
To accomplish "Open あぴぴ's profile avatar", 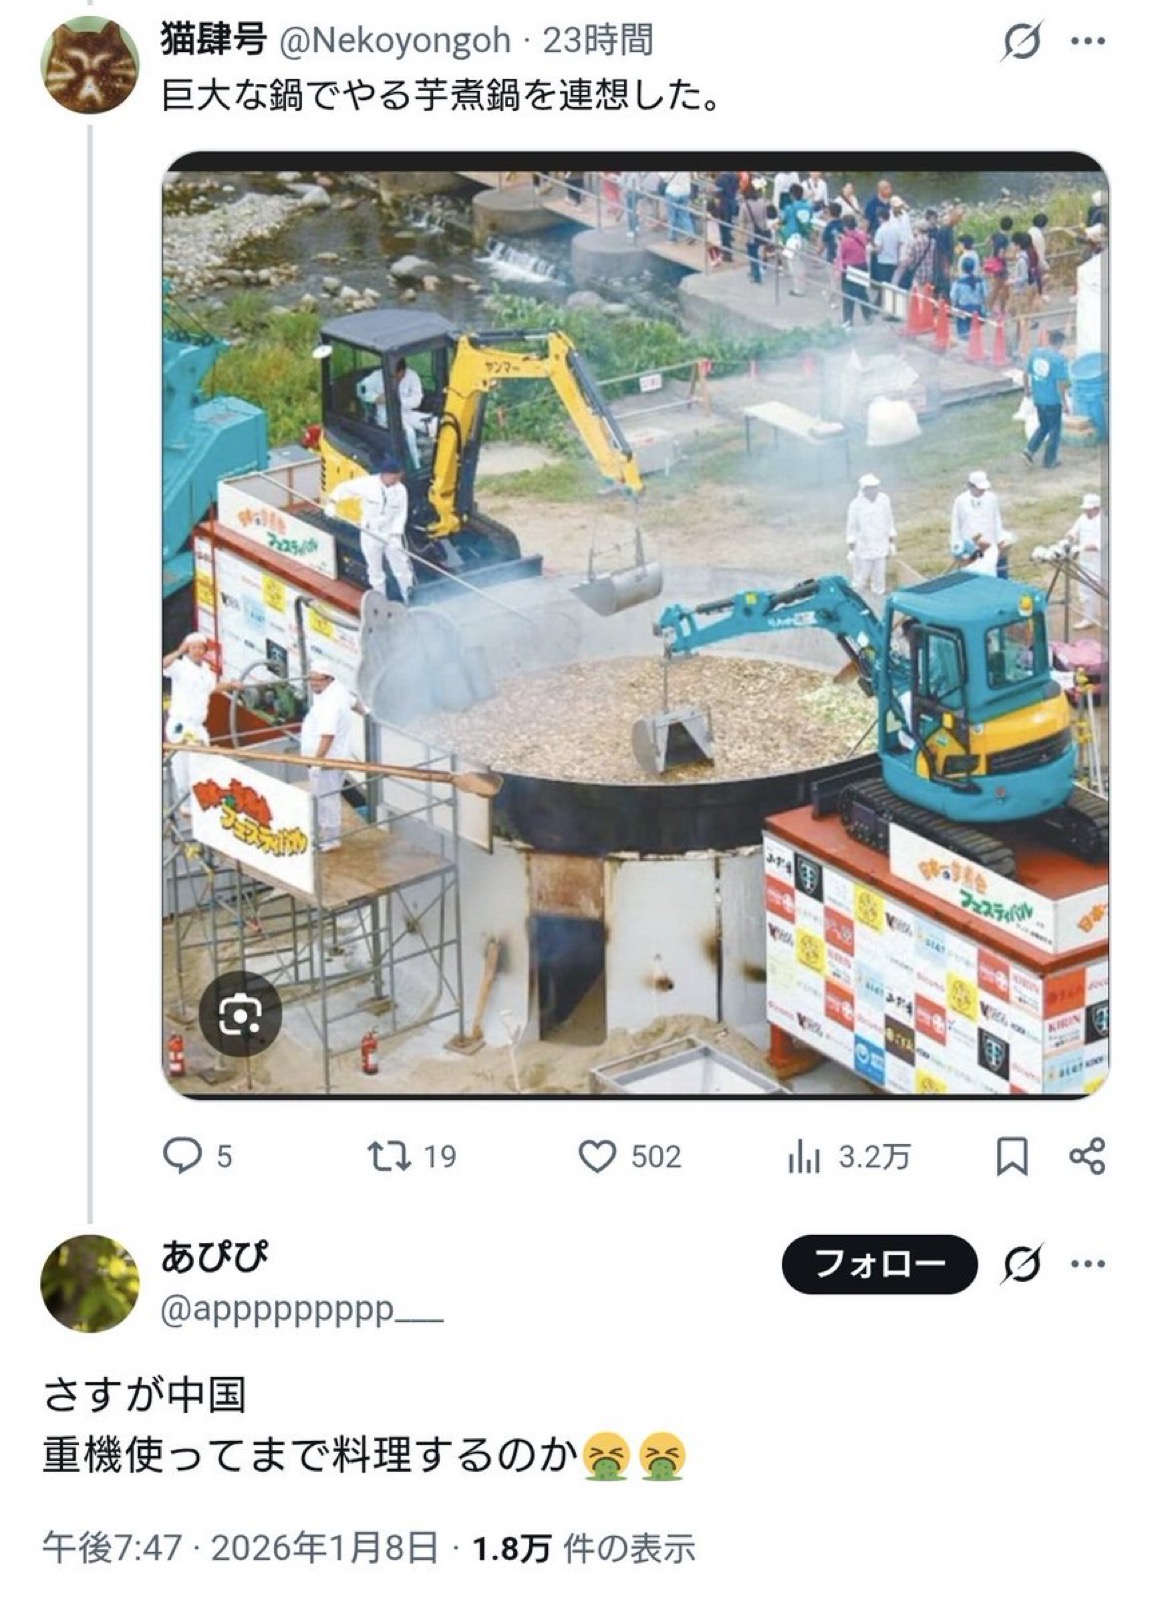I will tap(89, 1283).
